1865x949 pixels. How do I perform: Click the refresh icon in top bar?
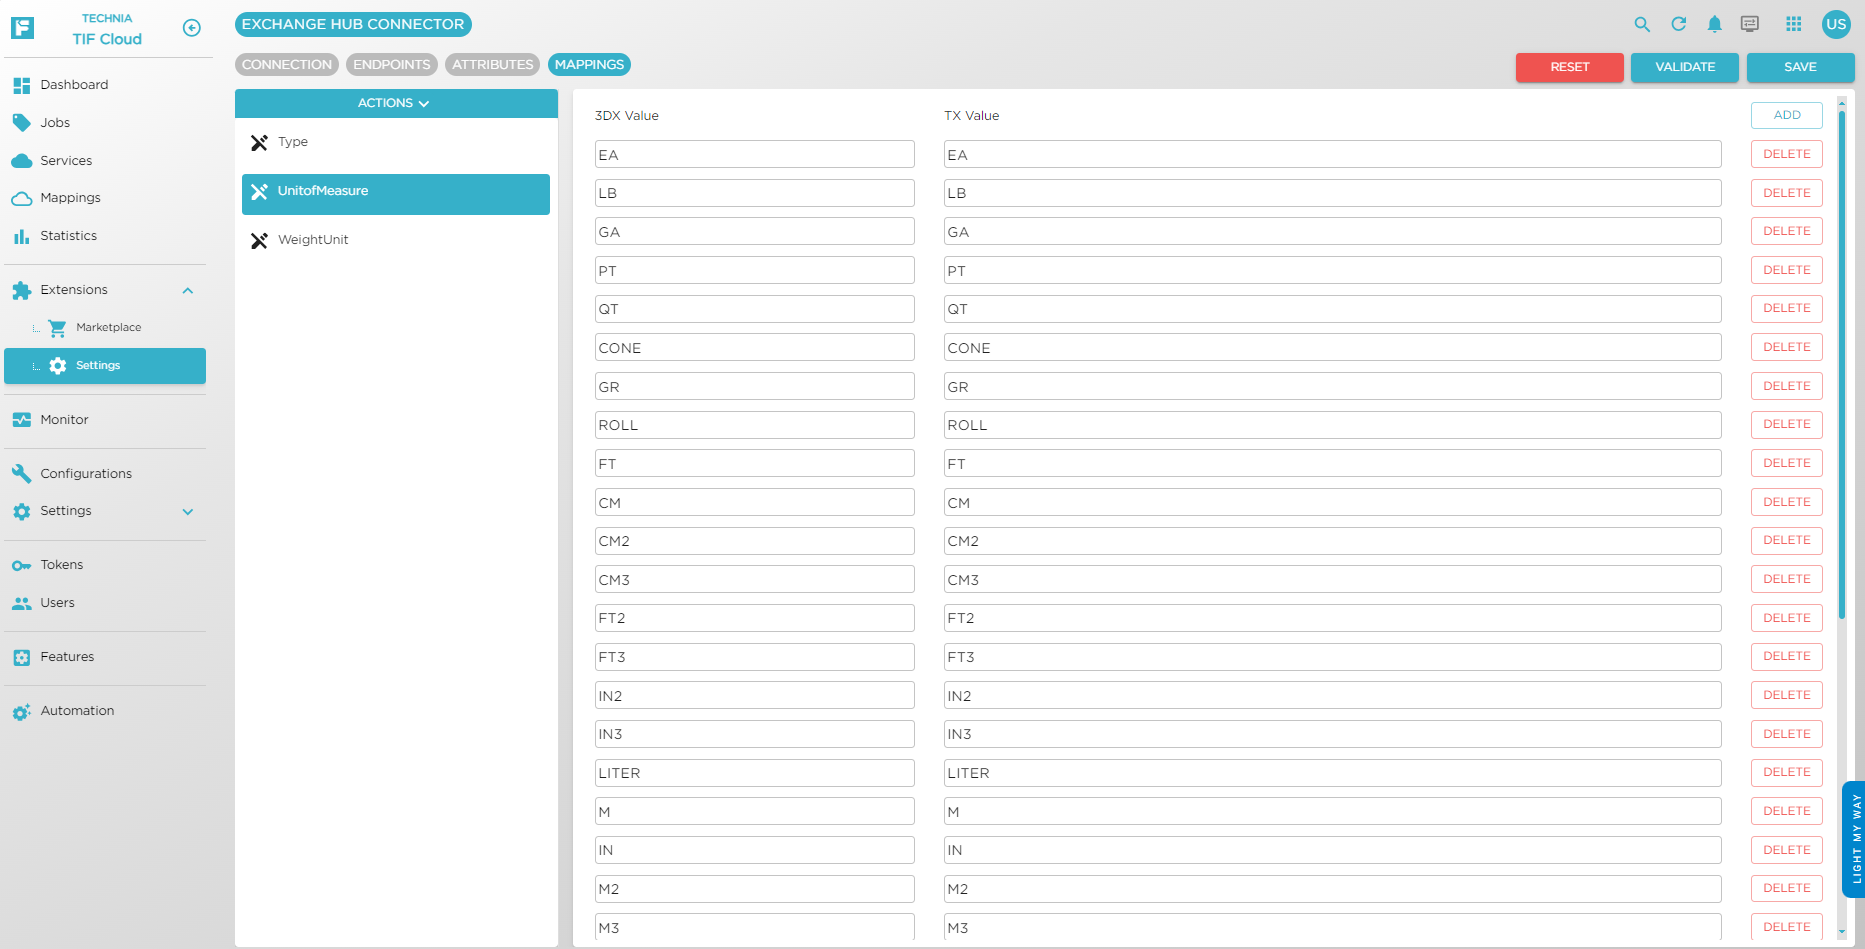tap(1679, 24)
